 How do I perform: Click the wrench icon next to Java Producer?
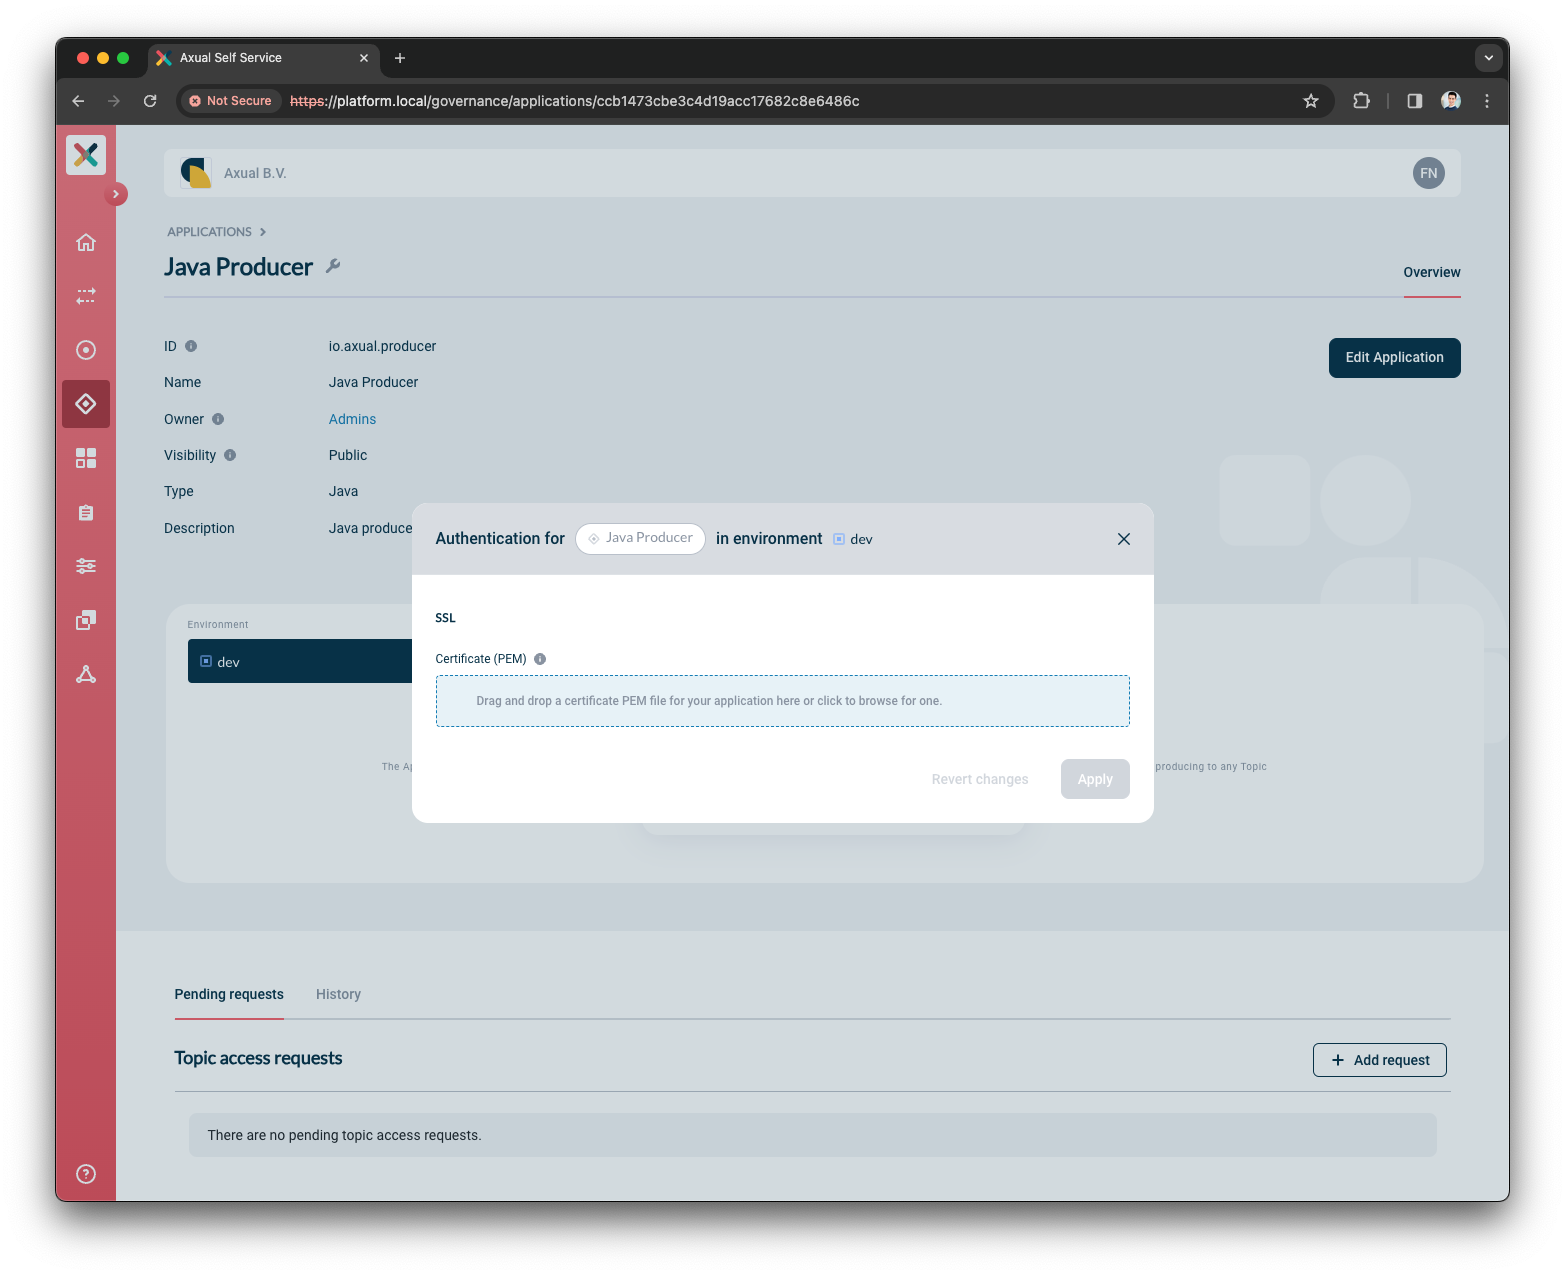point(333,266)
